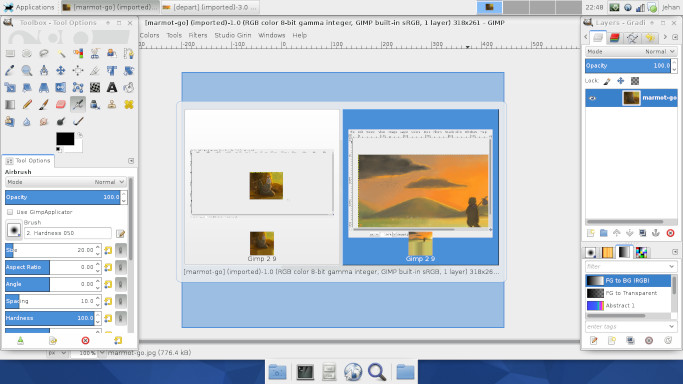Select the Ellipse Select tool
This screenshot has width=683, height=384.
tap(27, 54)
